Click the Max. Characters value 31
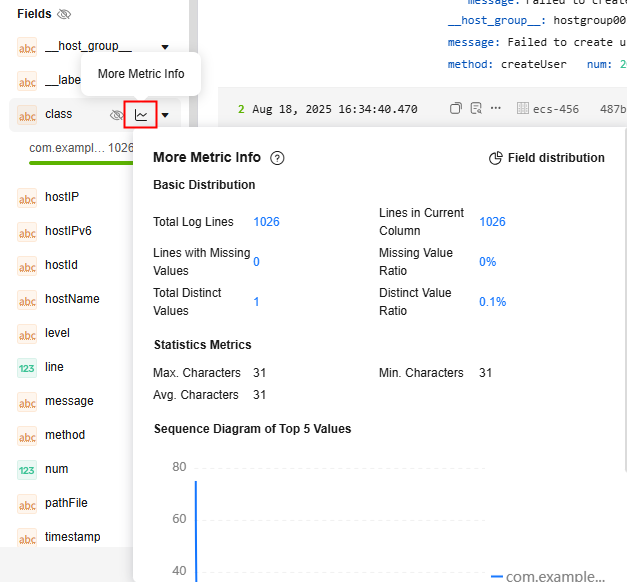The height and width of the screenshot is (582, 627). click(260, 373)
